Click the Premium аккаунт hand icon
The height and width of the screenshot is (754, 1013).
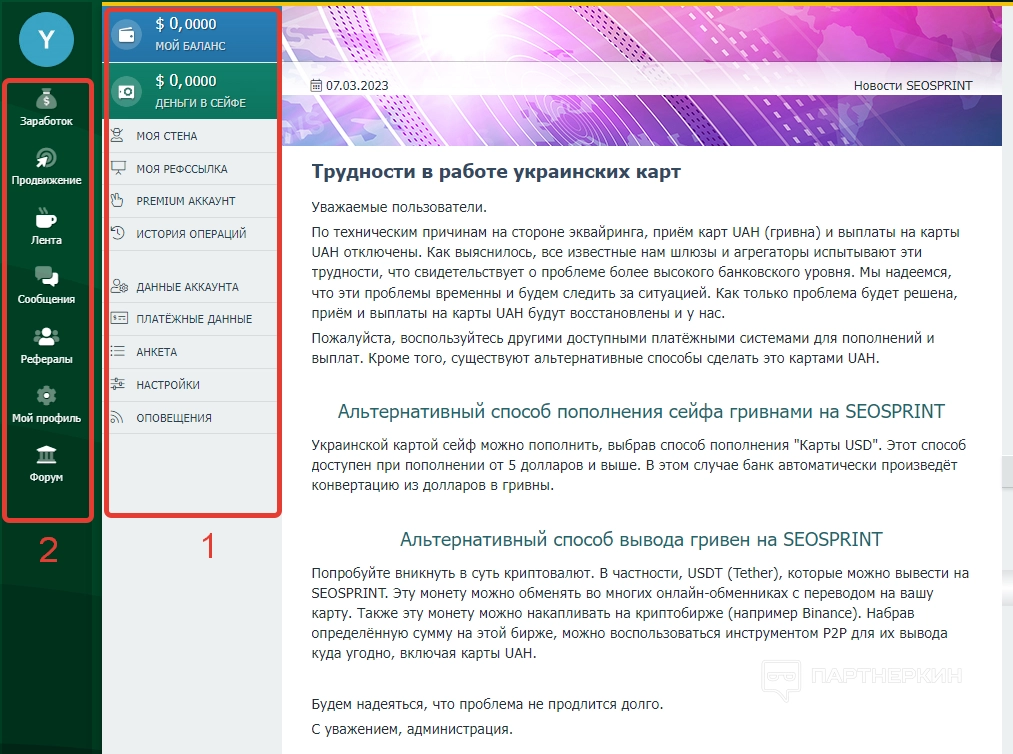click(118, 200)
